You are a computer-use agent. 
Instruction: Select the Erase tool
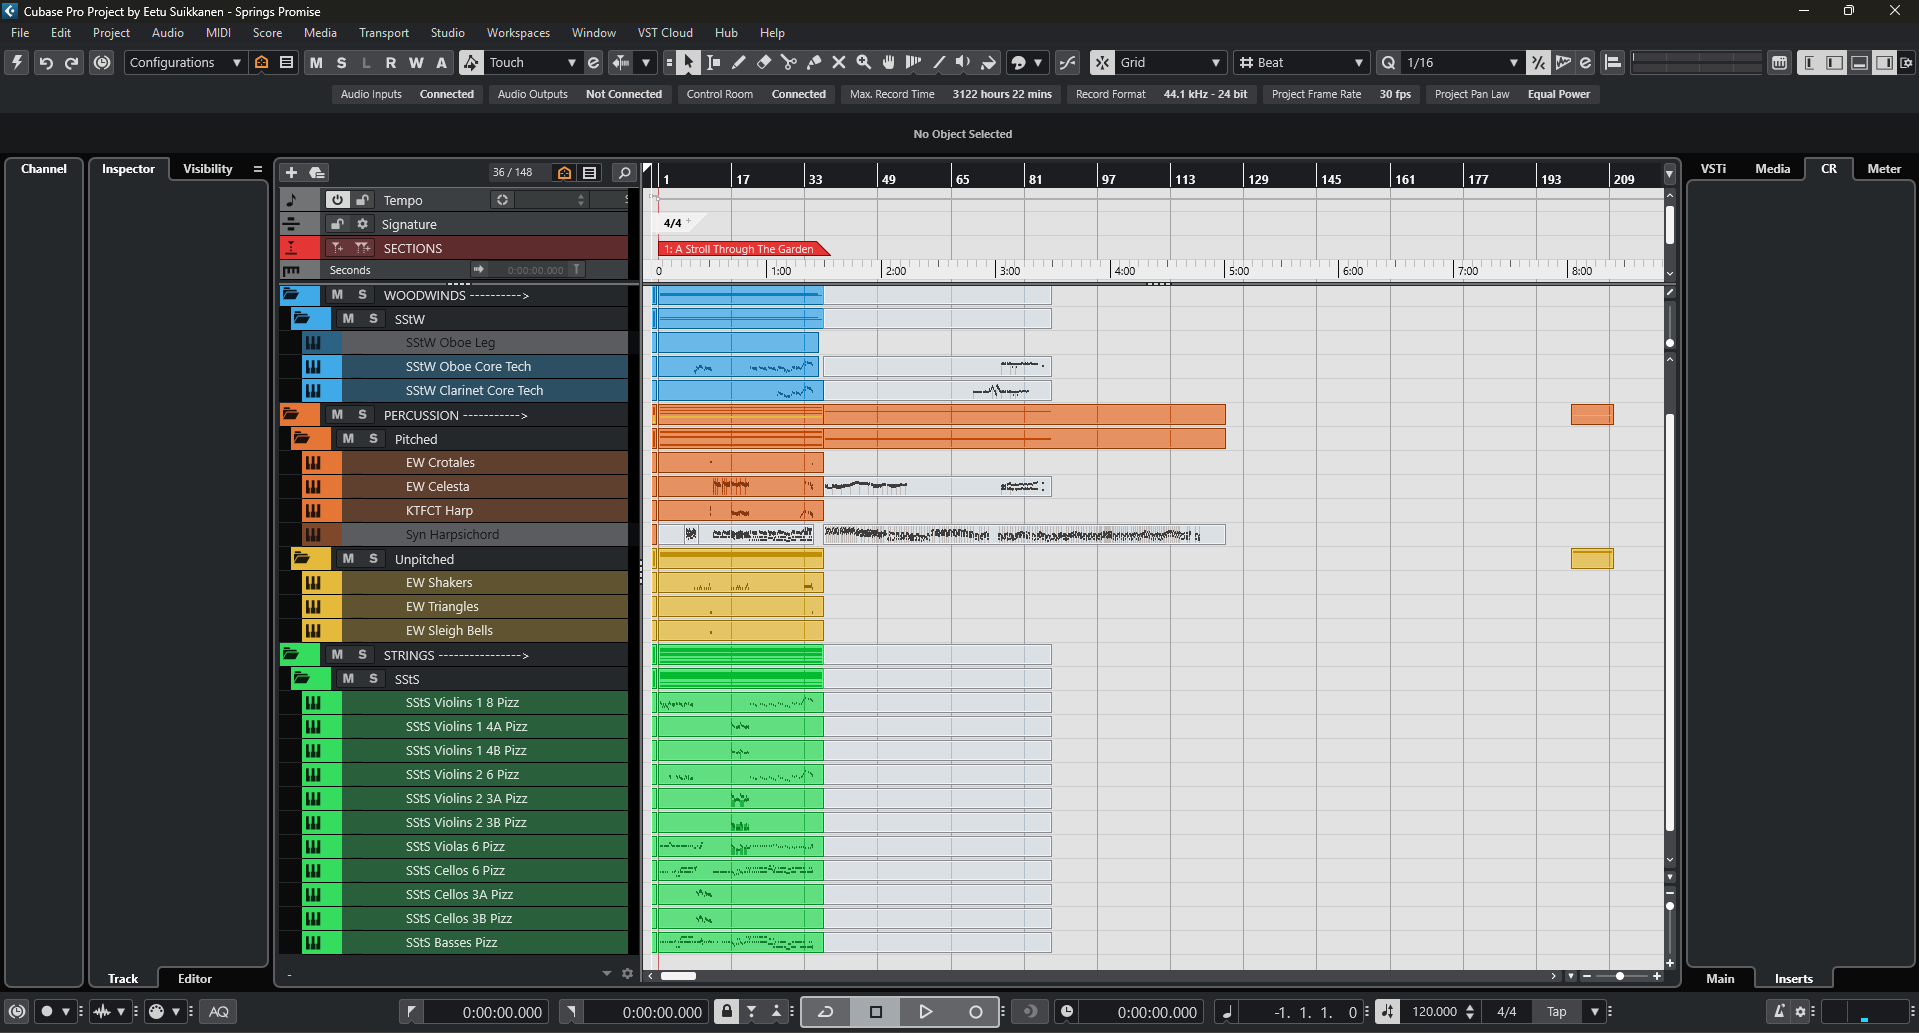point(763,62)
